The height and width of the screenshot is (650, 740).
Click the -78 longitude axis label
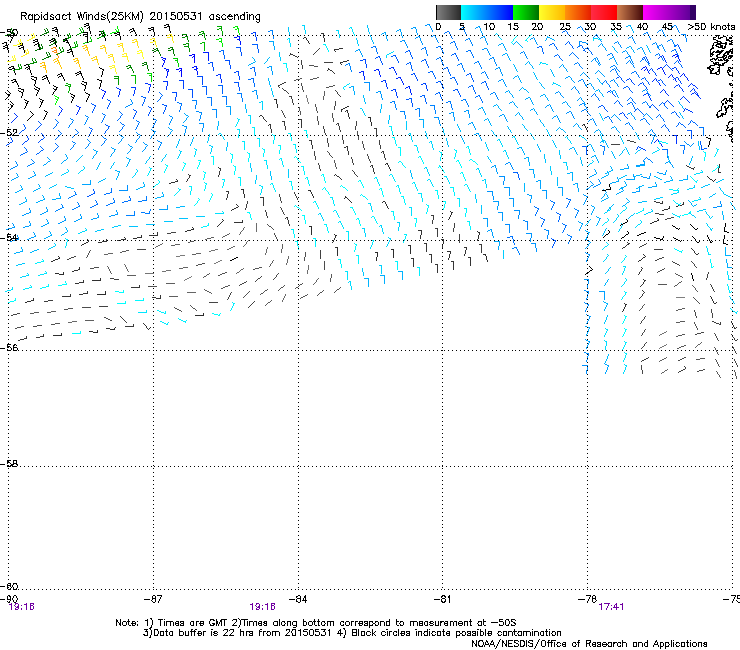pyautogui.click(x=587, y=599)
